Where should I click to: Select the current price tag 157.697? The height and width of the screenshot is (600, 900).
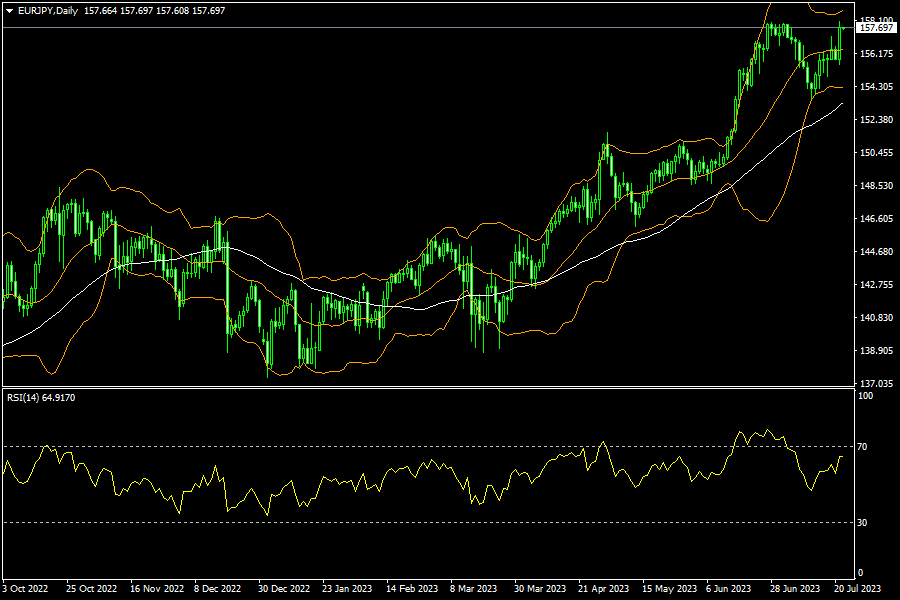(x=876, y=28)
